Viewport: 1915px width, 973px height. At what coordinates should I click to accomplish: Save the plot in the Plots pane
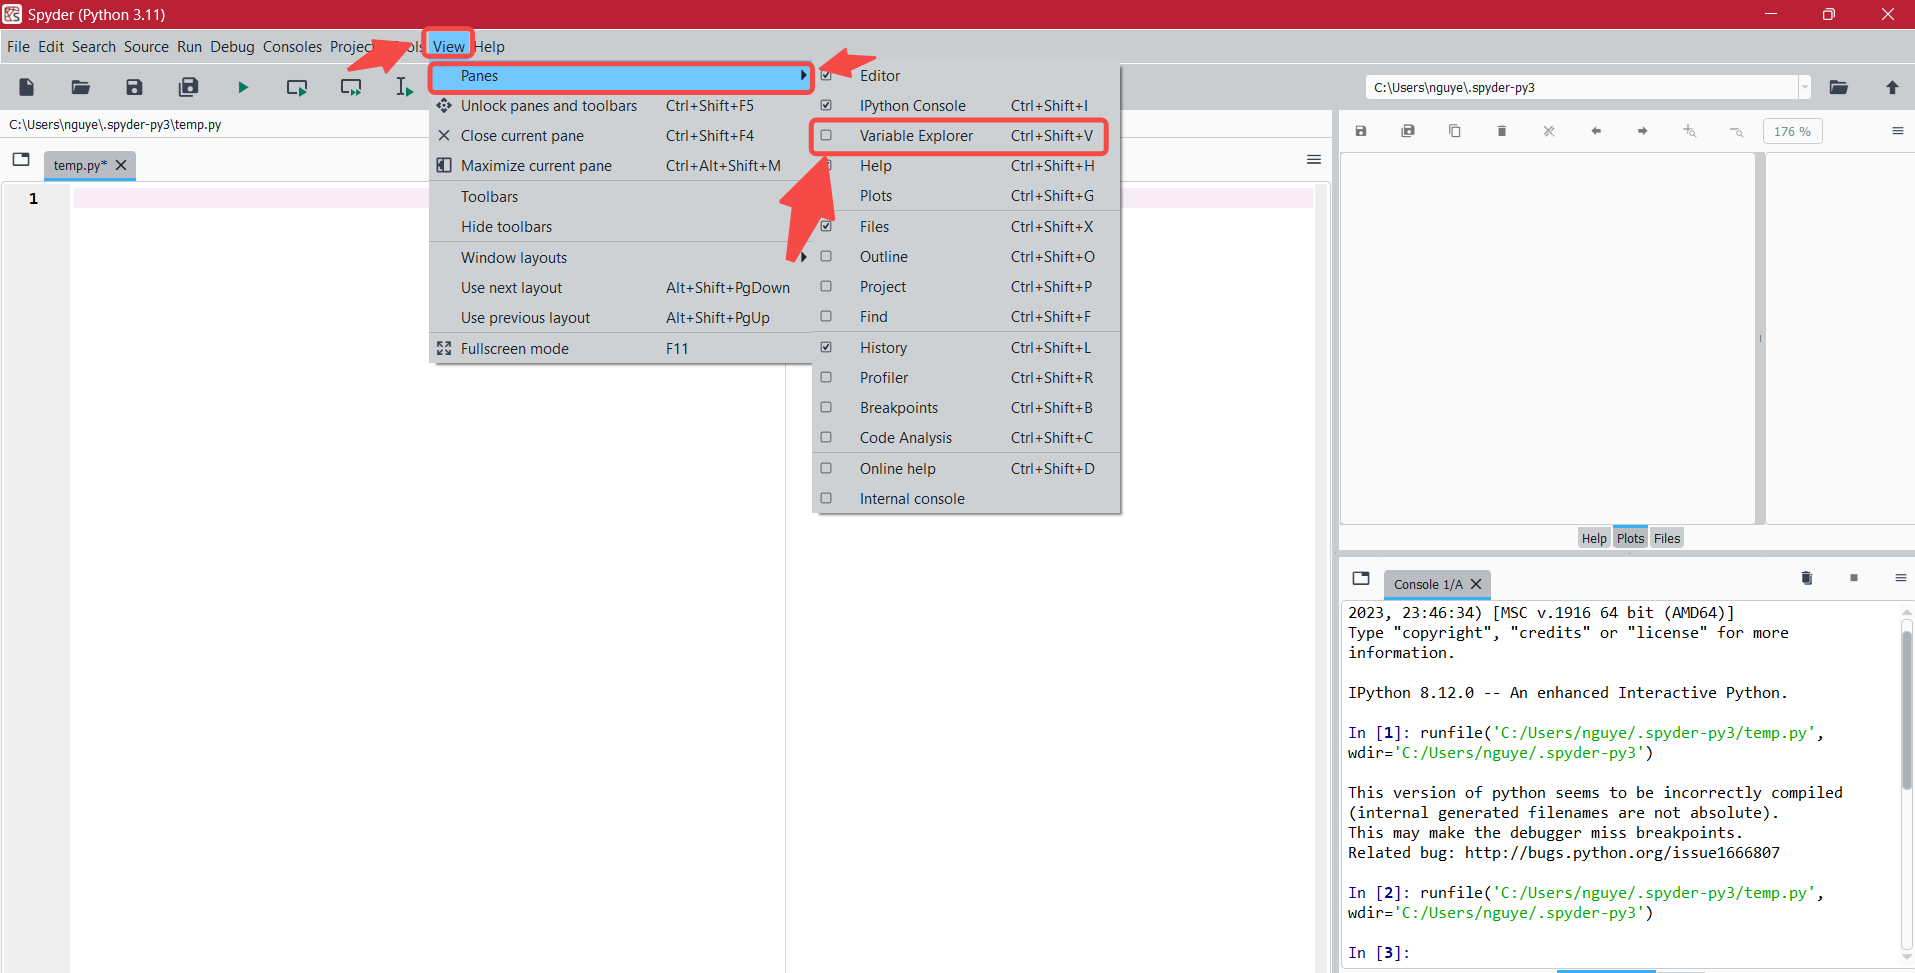(x=1361, y=131)
